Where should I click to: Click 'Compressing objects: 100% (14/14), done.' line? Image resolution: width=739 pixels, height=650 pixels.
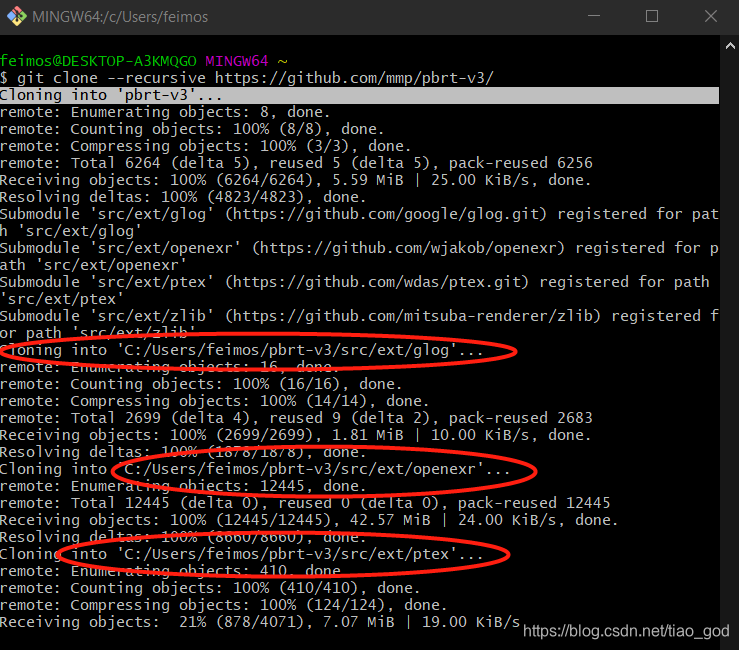(214, 401)
